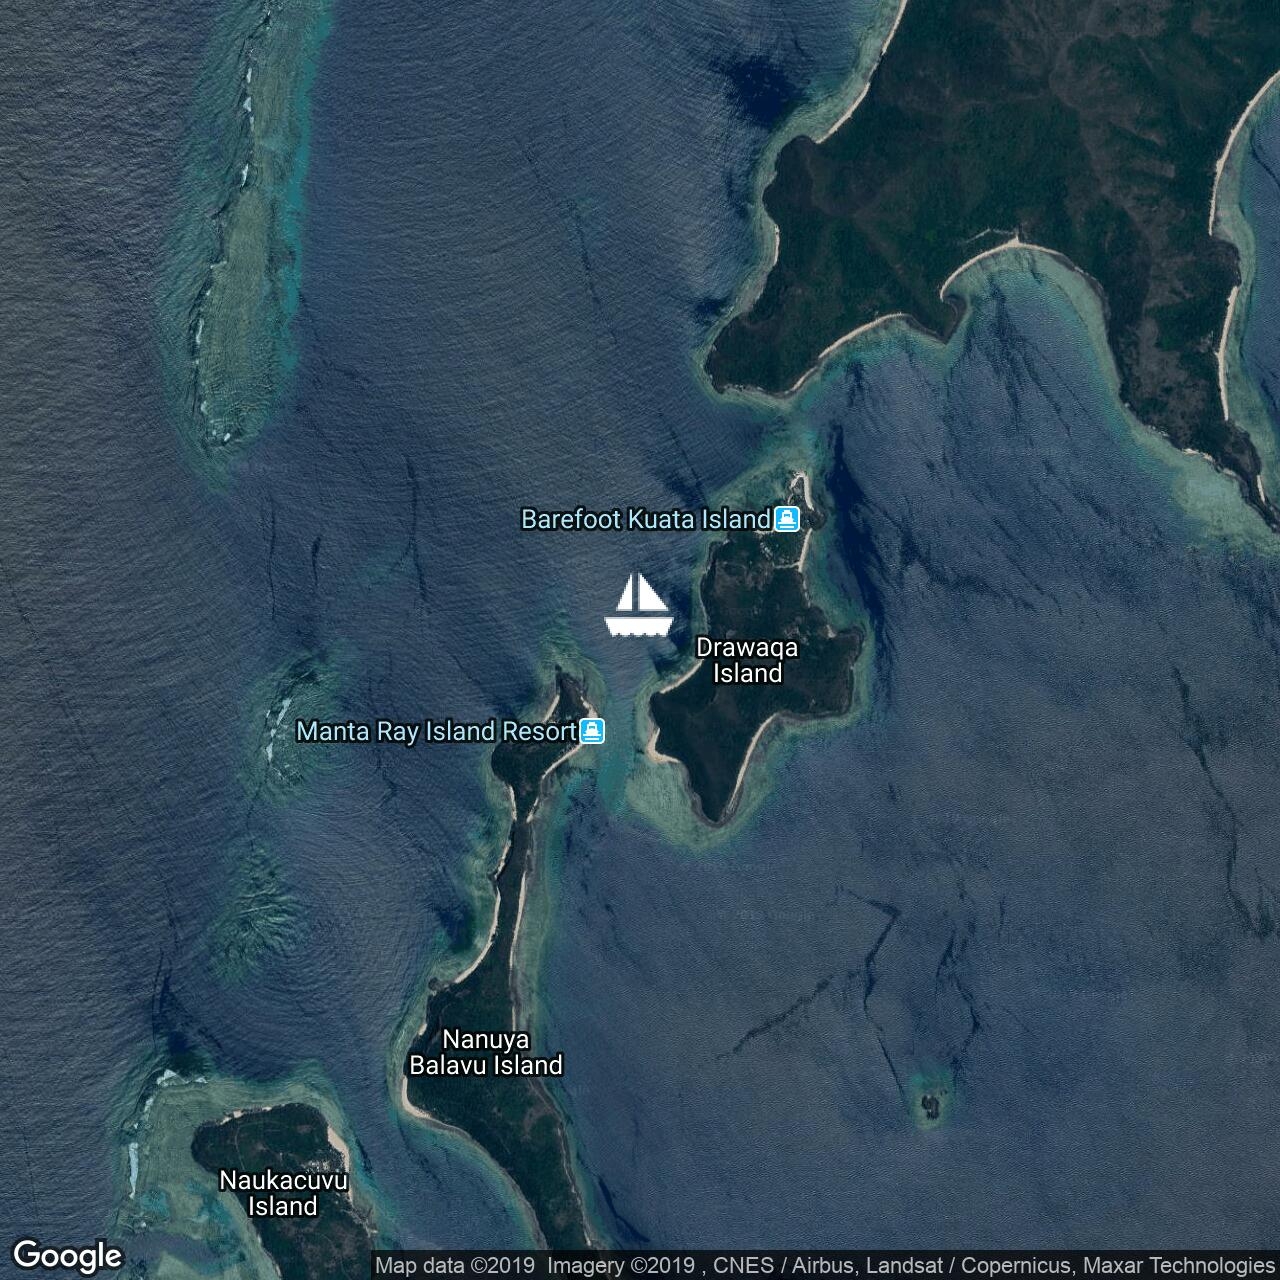Select the Manta Ray Island Resort ferry icon
The height and width of the screenshot is (1280, 1280).
point(593,731)
